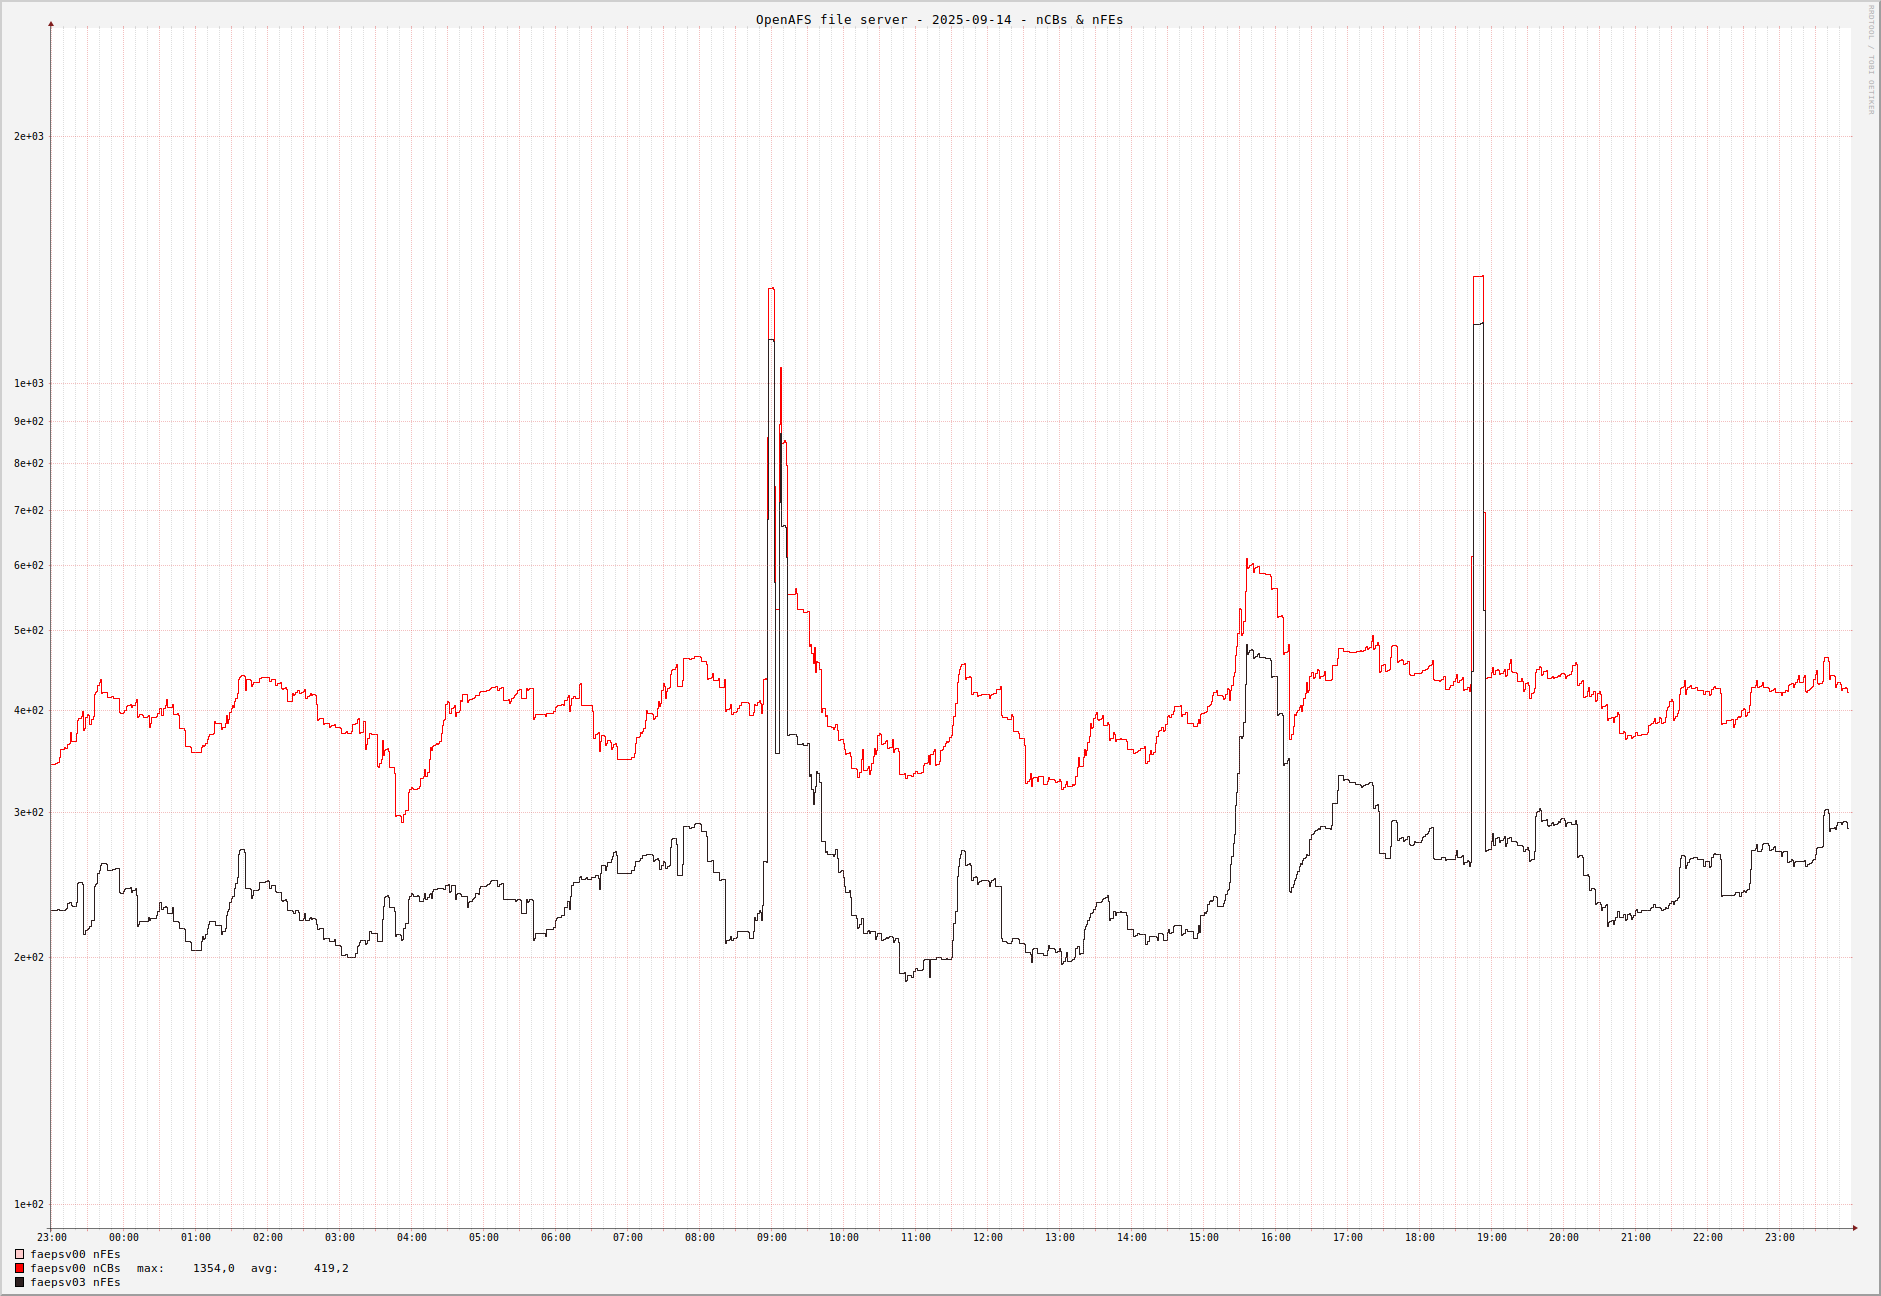
Task: Click the max value '1354,0'
Action: point(214,1268)
